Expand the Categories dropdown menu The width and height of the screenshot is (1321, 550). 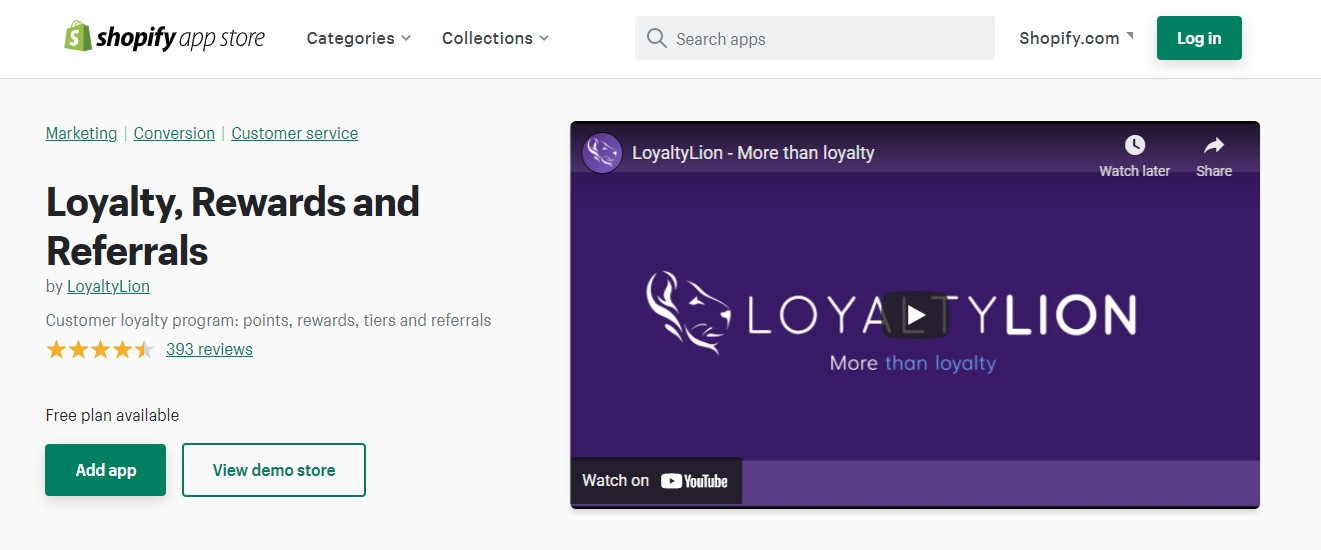pyautogui.click(x=358, y=38)
